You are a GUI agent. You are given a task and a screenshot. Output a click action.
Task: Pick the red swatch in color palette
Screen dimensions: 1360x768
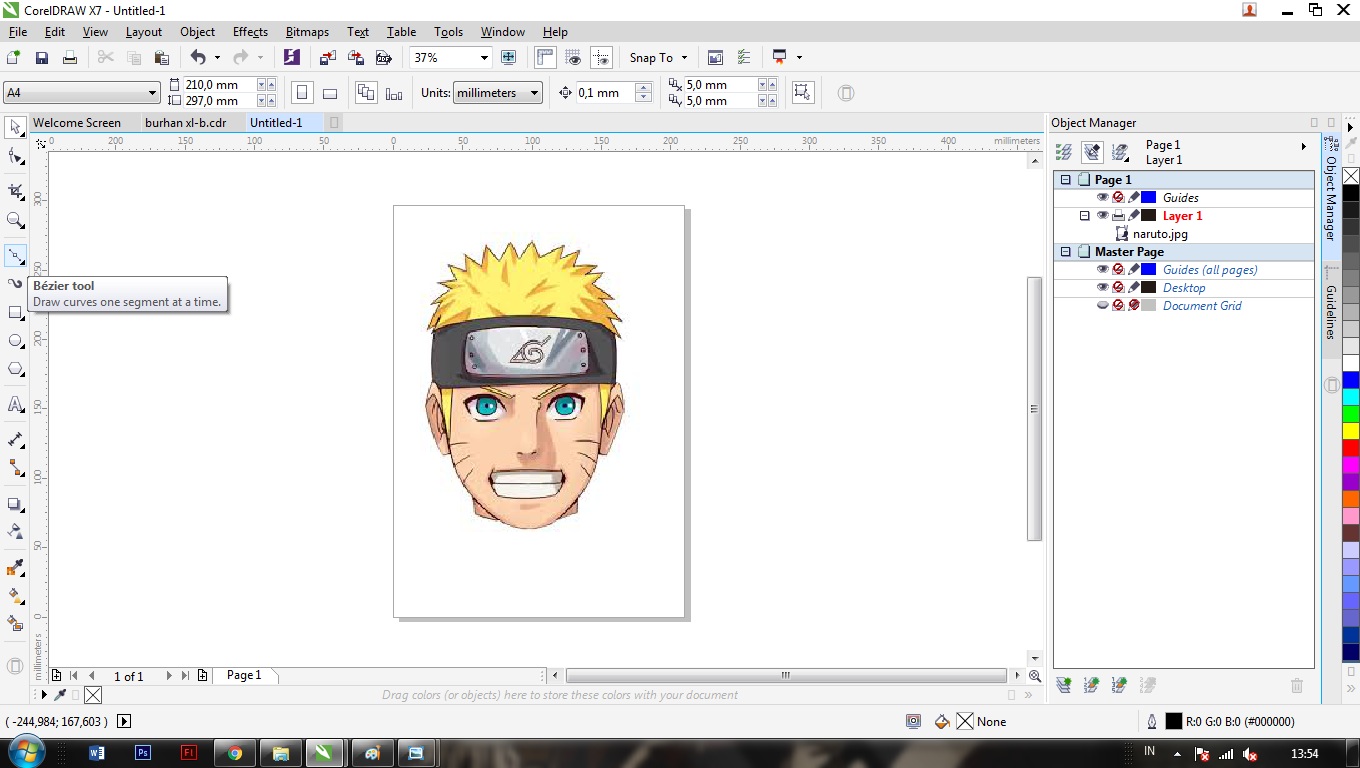pyautogui.click(x=1351, y=448)
